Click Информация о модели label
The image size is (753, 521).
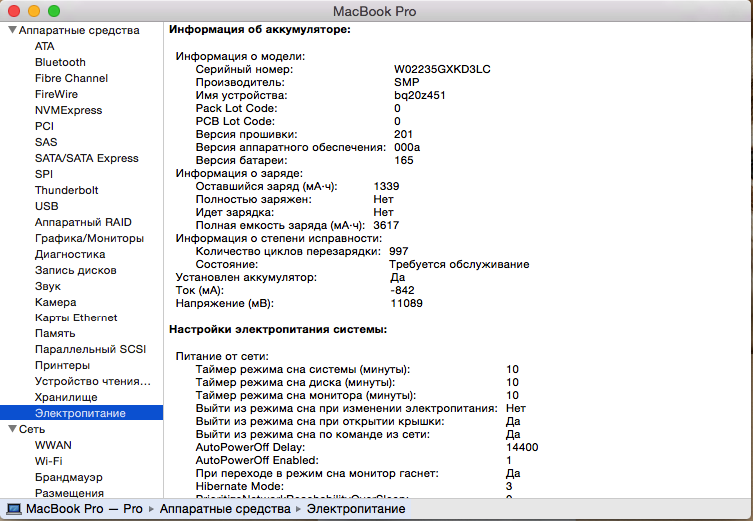240,56
